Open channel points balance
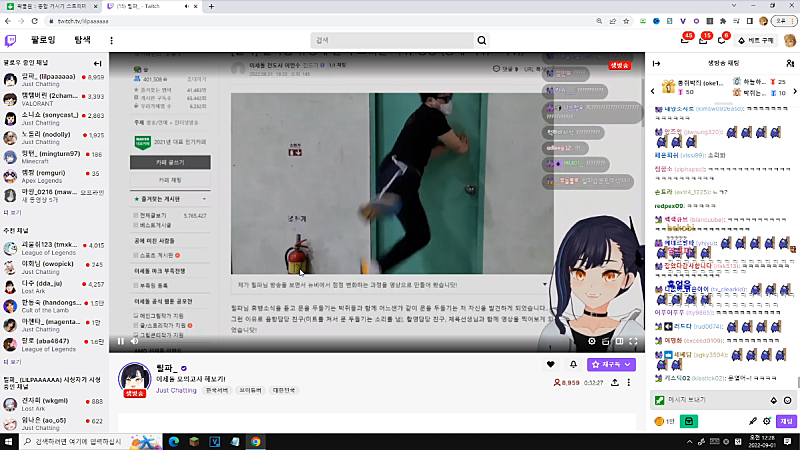800x450 pixels. (664, 421)
